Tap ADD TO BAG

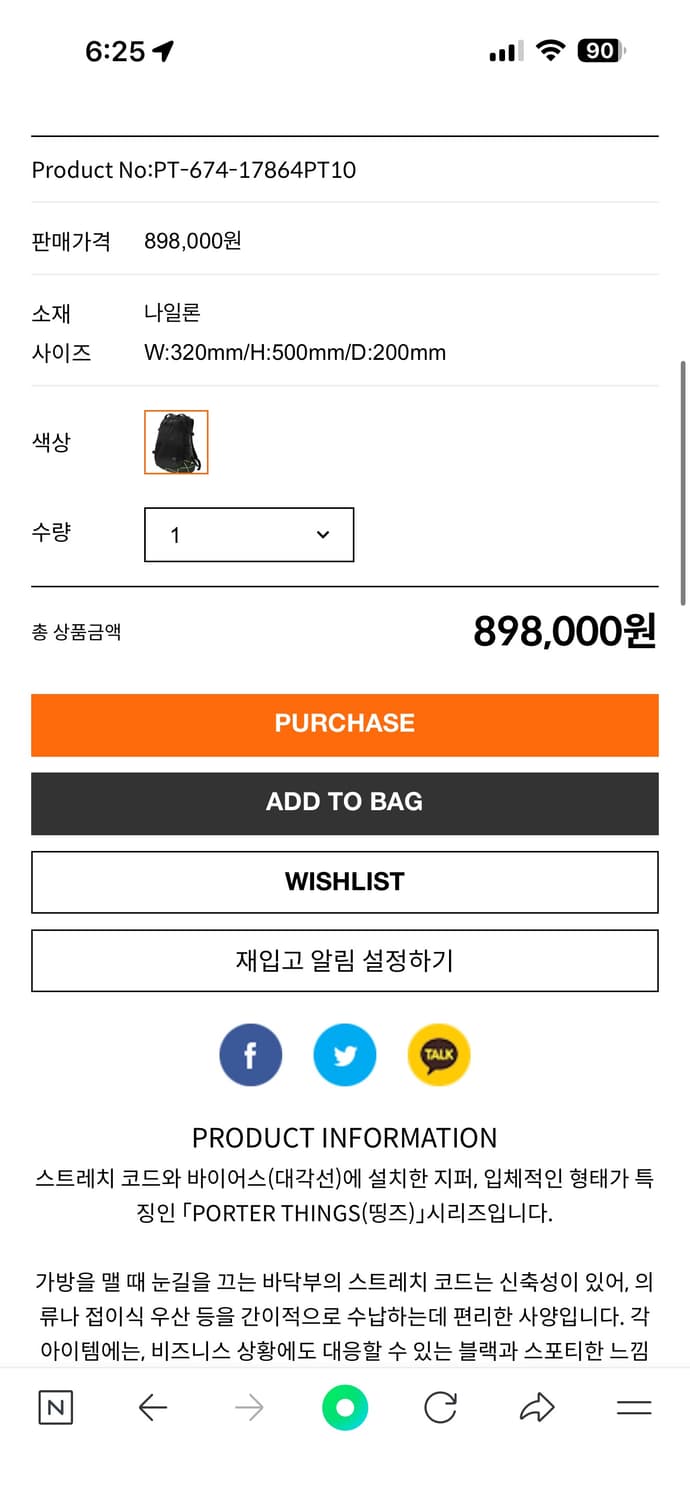345,803
